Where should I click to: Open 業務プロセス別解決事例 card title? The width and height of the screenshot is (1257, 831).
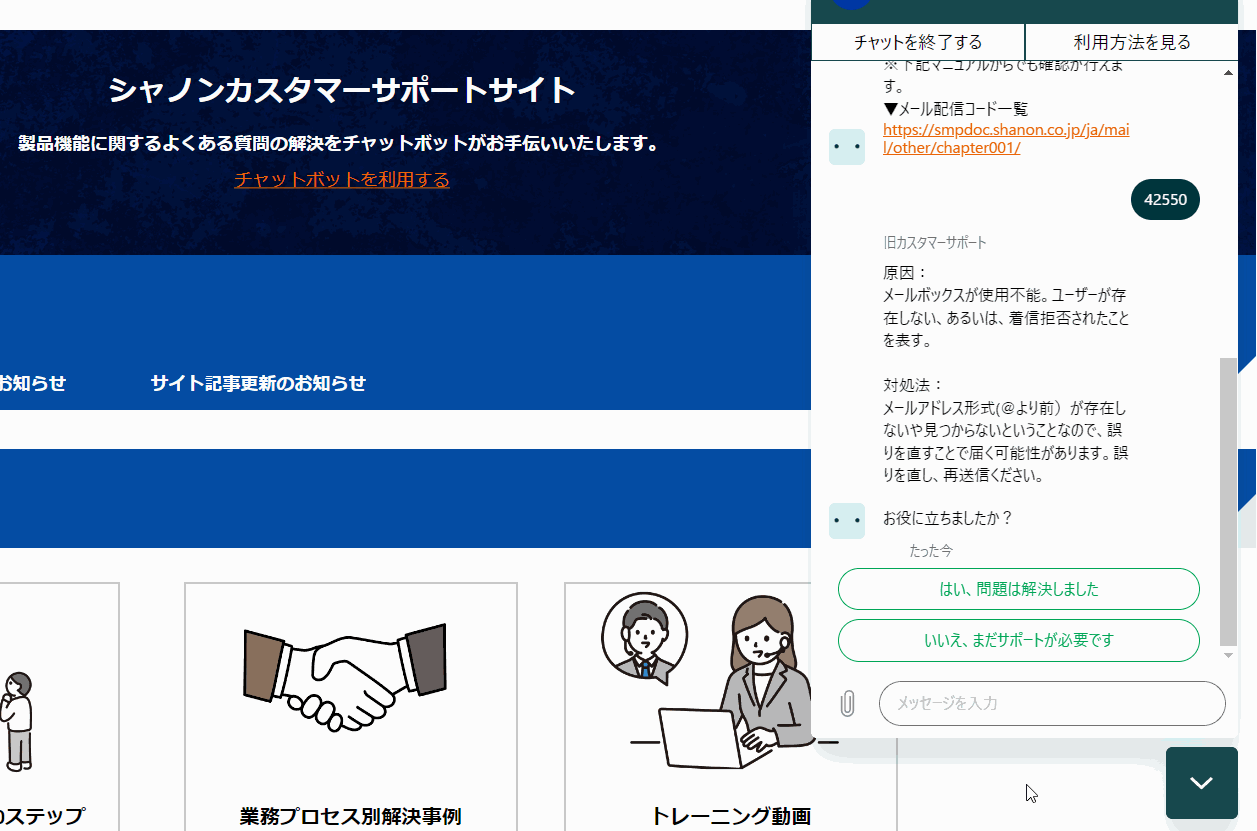[x=350, y=816]
